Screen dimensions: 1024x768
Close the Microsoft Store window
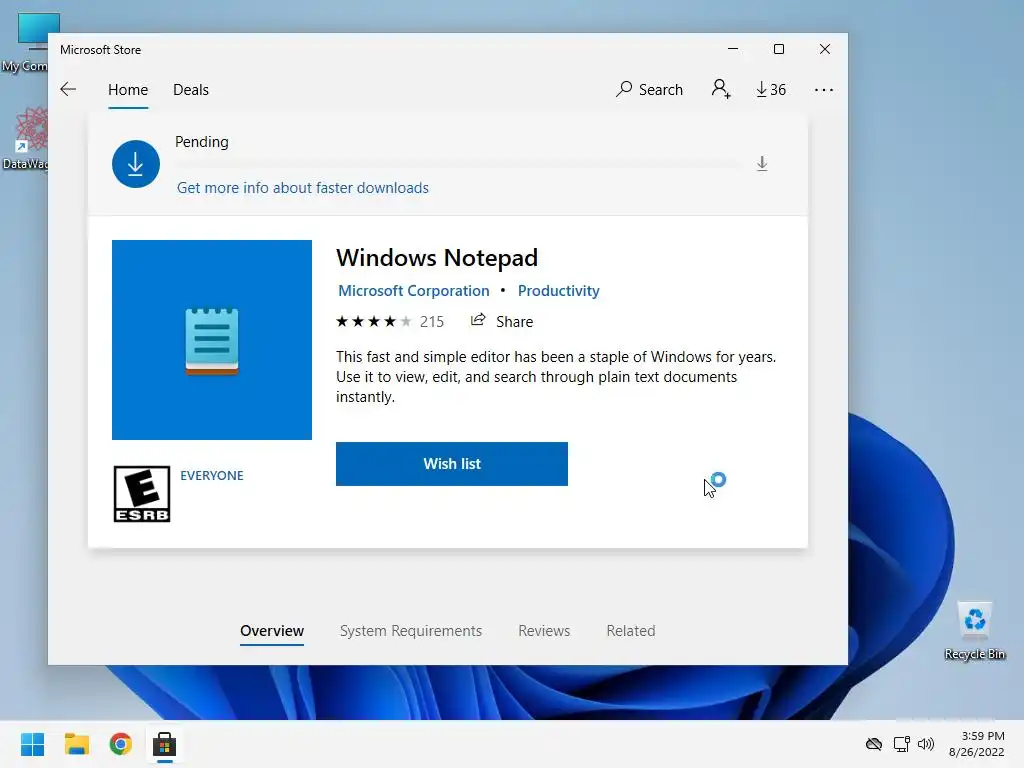(x=825, y=49)
